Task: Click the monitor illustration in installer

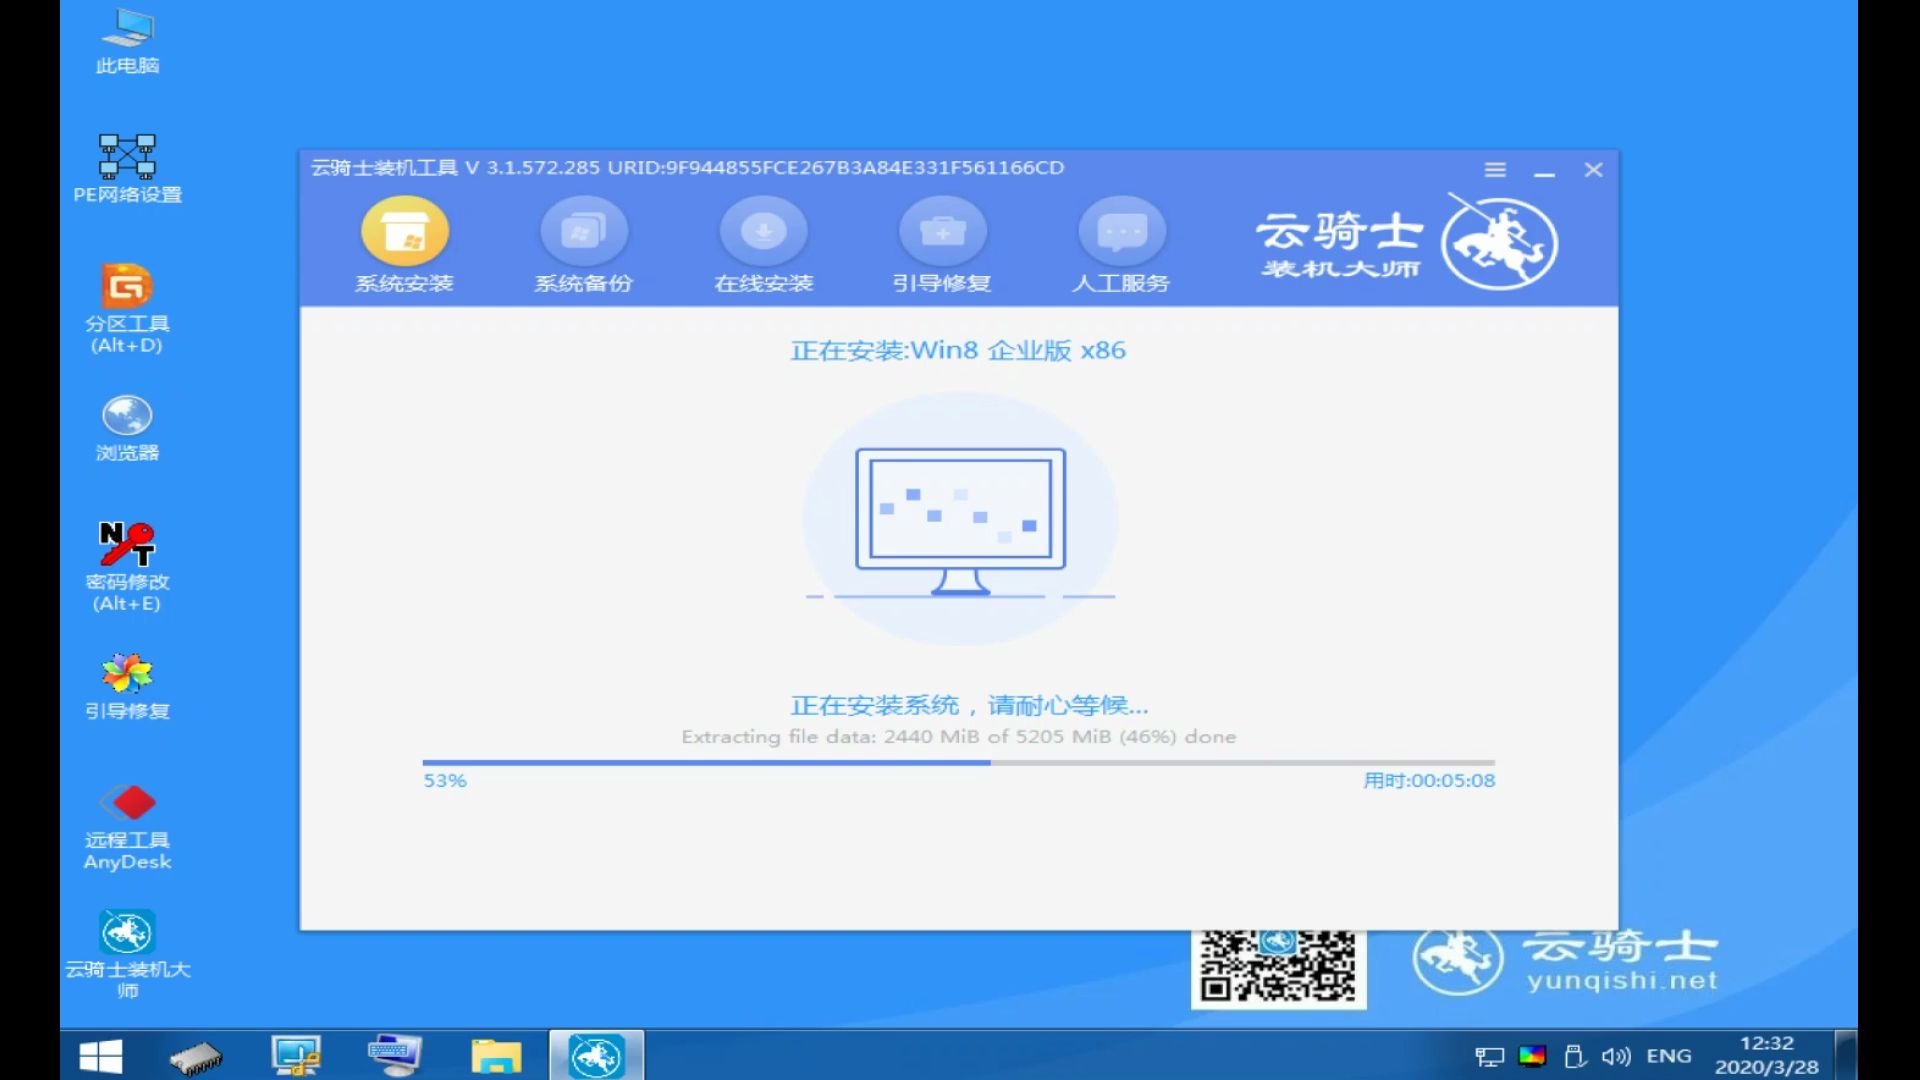Action: click(x=960, y=521)
